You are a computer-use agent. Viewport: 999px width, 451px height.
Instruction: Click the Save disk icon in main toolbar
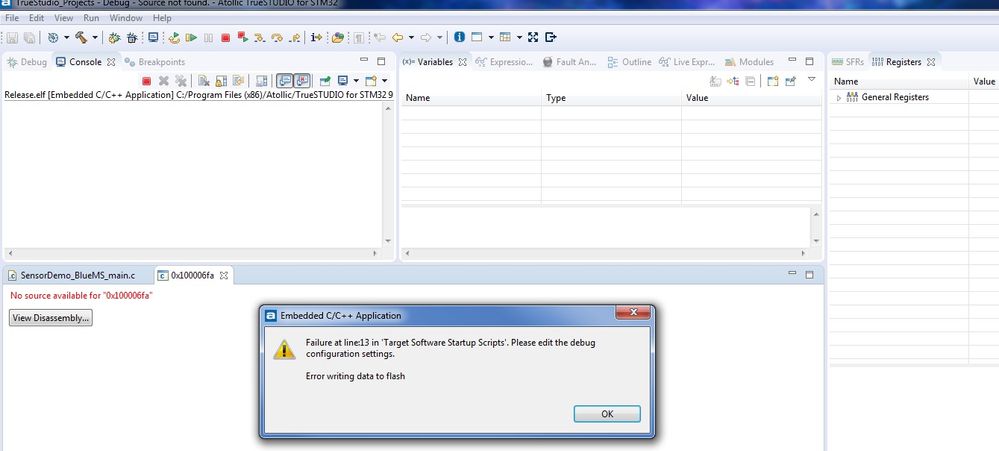[13, 38]
